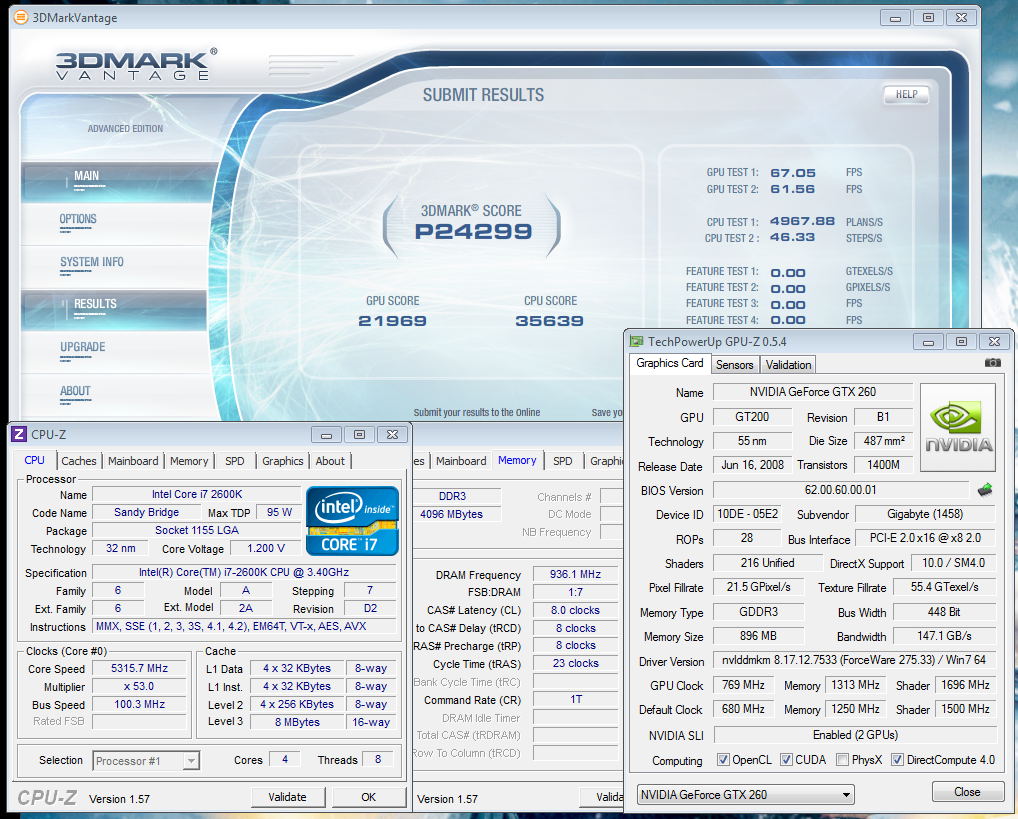Screen dimensions: 1018x819
Task: Open the SPD tab in front CPU-Z
Action: 234,460
